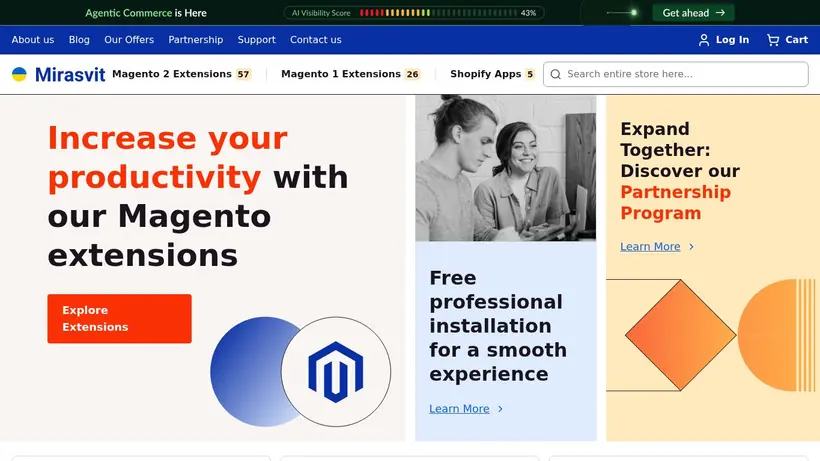The height and width of the screenshot is (461, 820).
Task: Click chevron beside installation Learn More
Action: [x=500, y=409]
